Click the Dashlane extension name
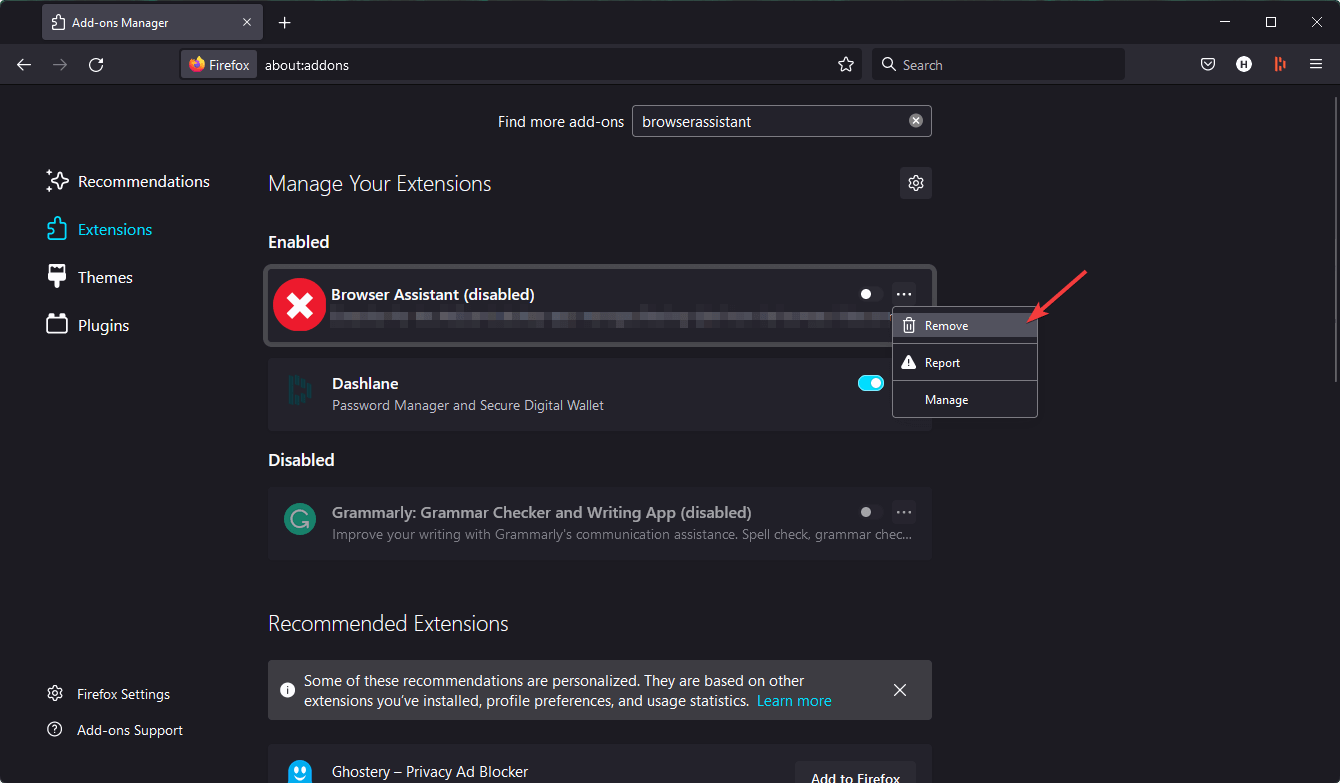The width and height of the screenshot is (1340, 783). click(365, 383)
